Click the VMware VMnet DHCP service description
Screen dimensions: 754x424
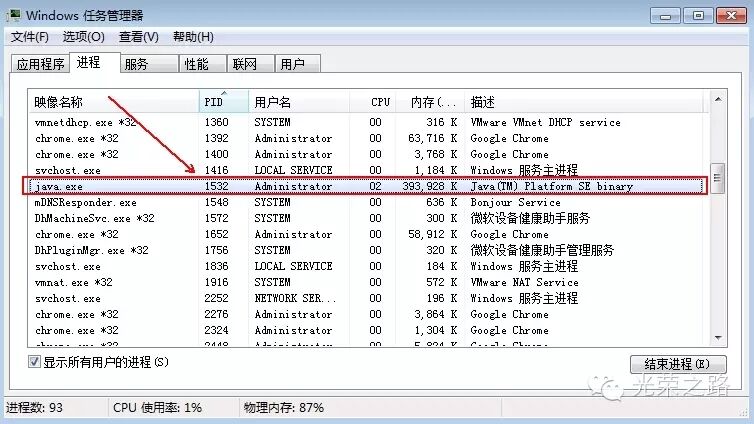[545, 123]
